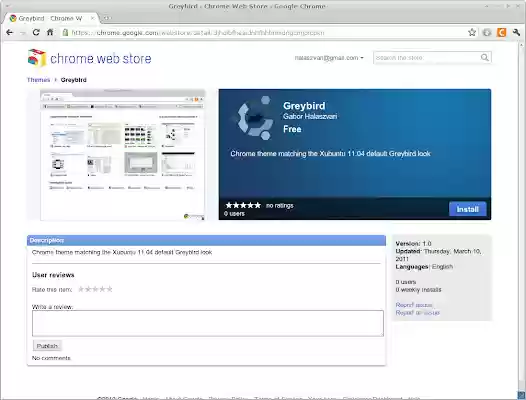526x400 pixels.
Task: Open a new tab with the plus button
Action: coord(106,18)
